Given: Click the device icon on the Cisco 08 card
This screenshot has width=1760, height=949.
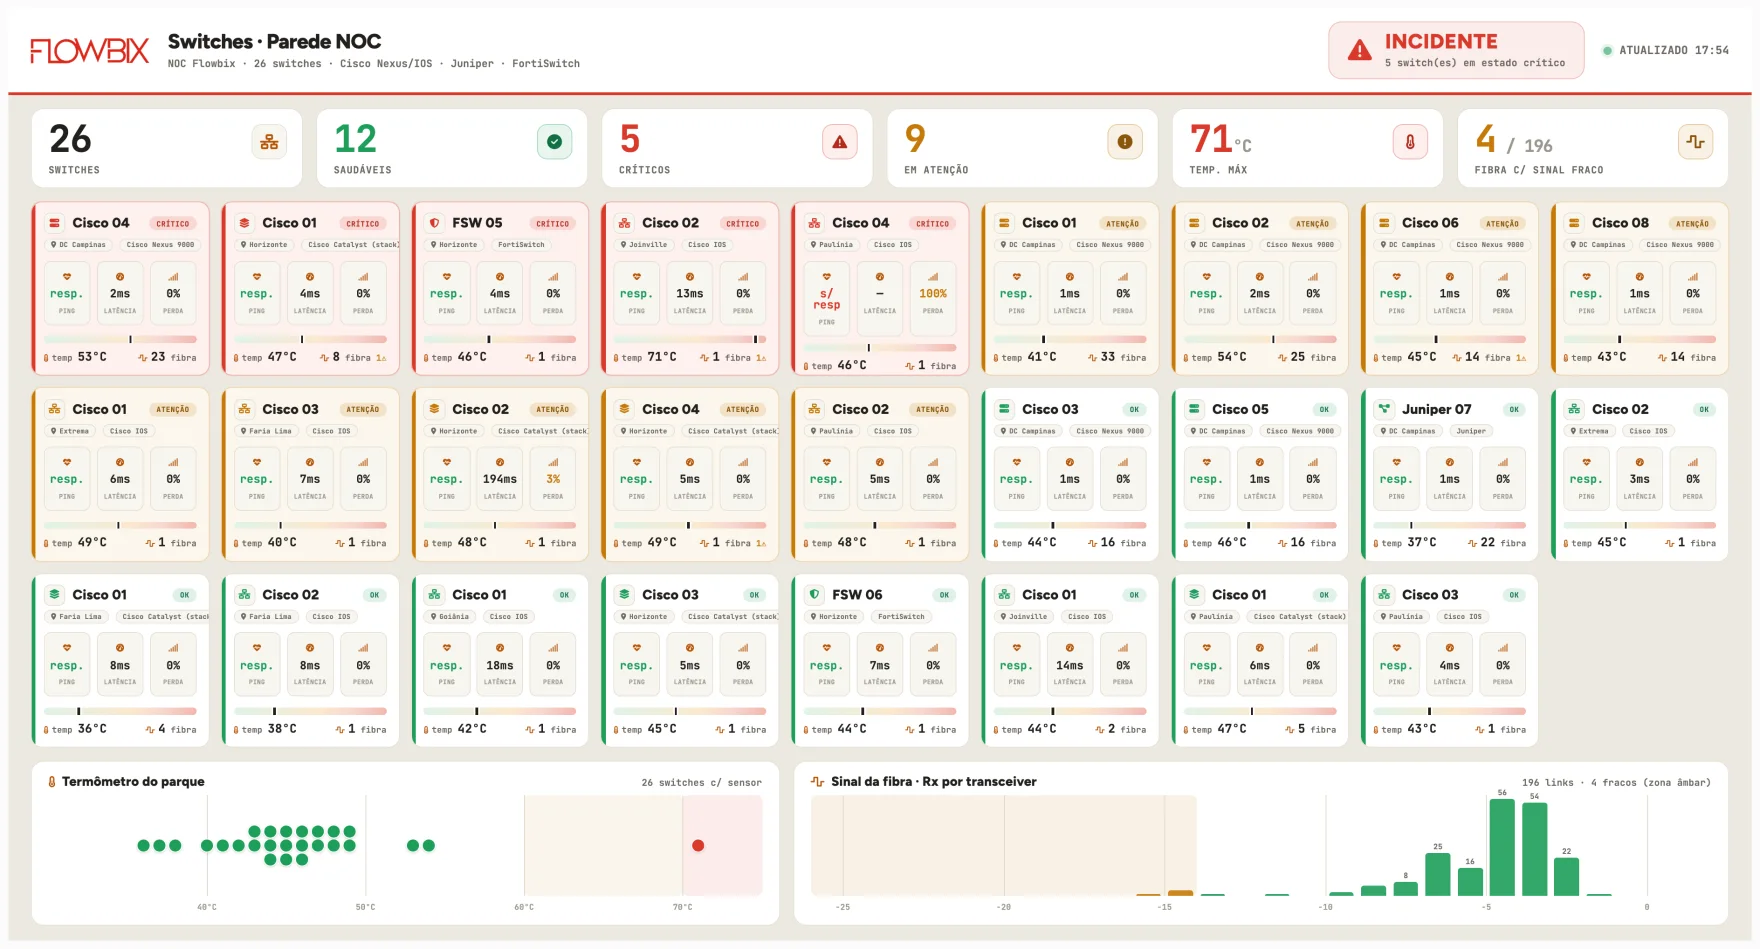Looking at the screenshot, I should pos(1574,223).
